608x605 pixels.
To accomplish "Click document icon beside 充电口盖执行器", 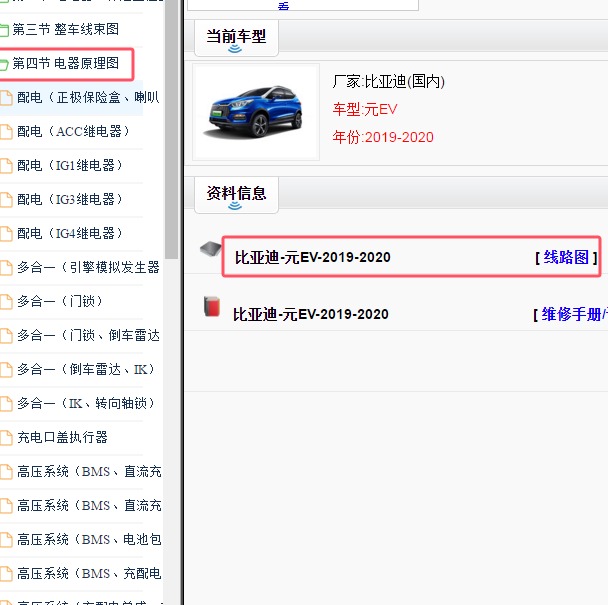I will pyautogui.click(x=6, y=438).
